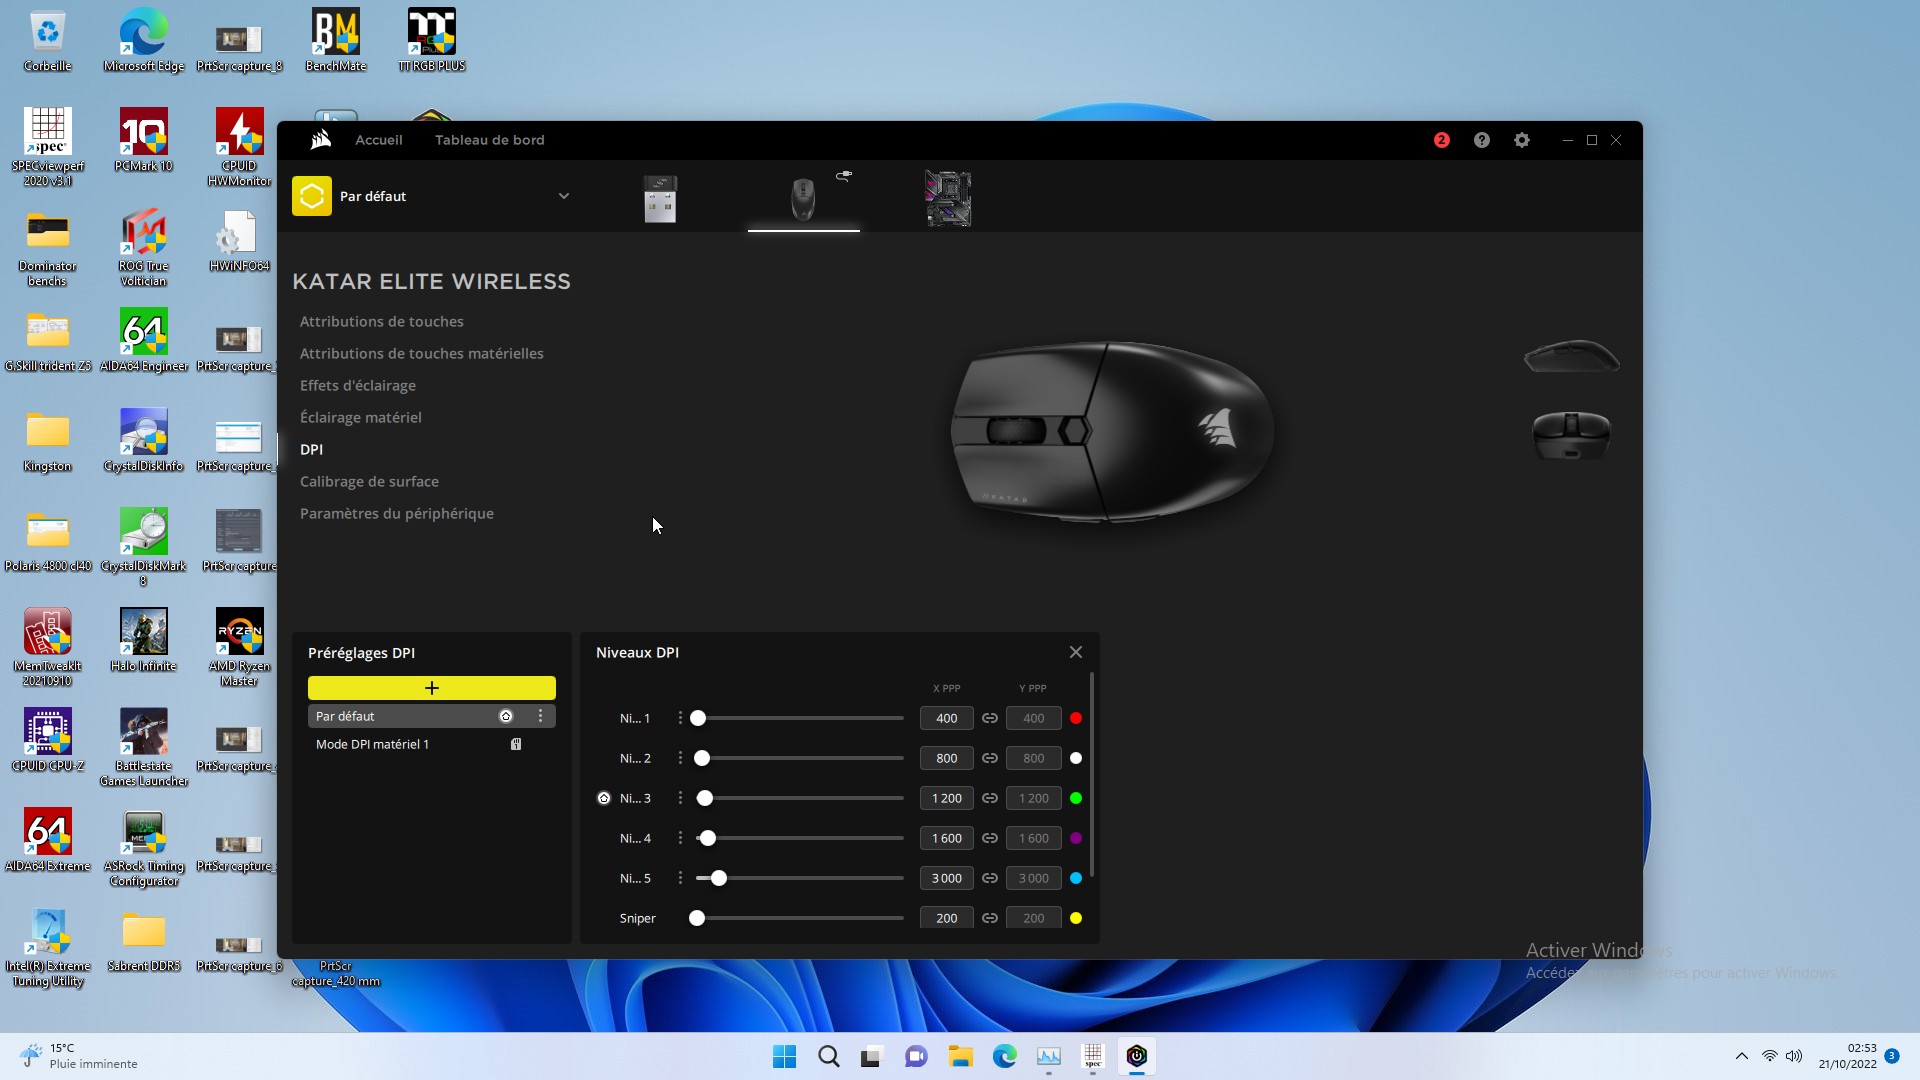
Task: Select the Katar mouse device icon
Action: pos(803,199)
